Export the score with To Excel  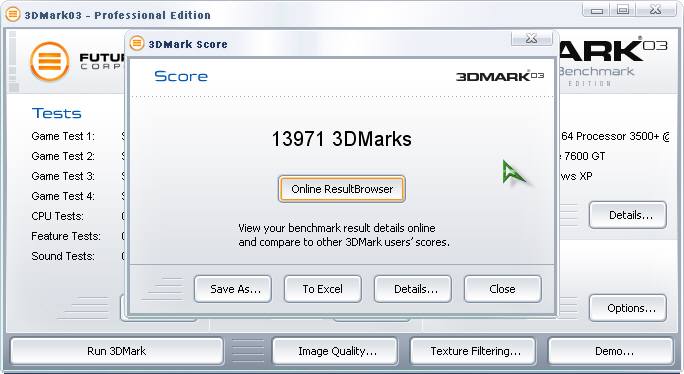pyautogui.click(x=323, y=289)
